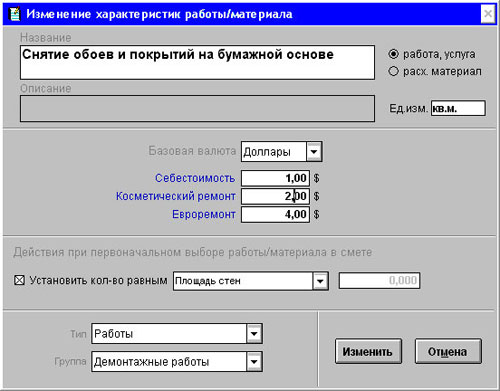Click the 'Отмена' button
500x391 pixels.
pyautogui.click(x=448, y=351)
